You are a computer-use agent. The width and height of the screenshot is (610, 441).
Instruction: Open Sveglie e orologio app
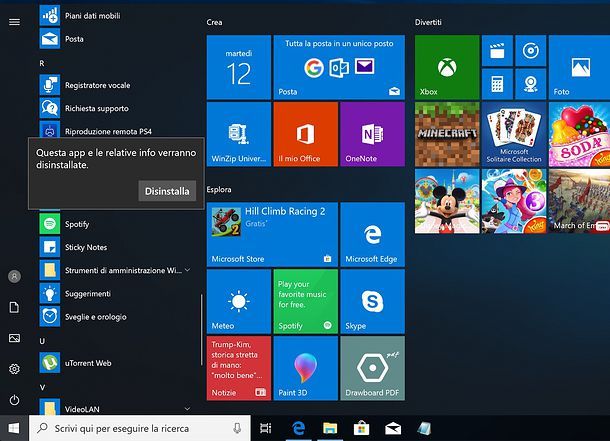(115, 317)
